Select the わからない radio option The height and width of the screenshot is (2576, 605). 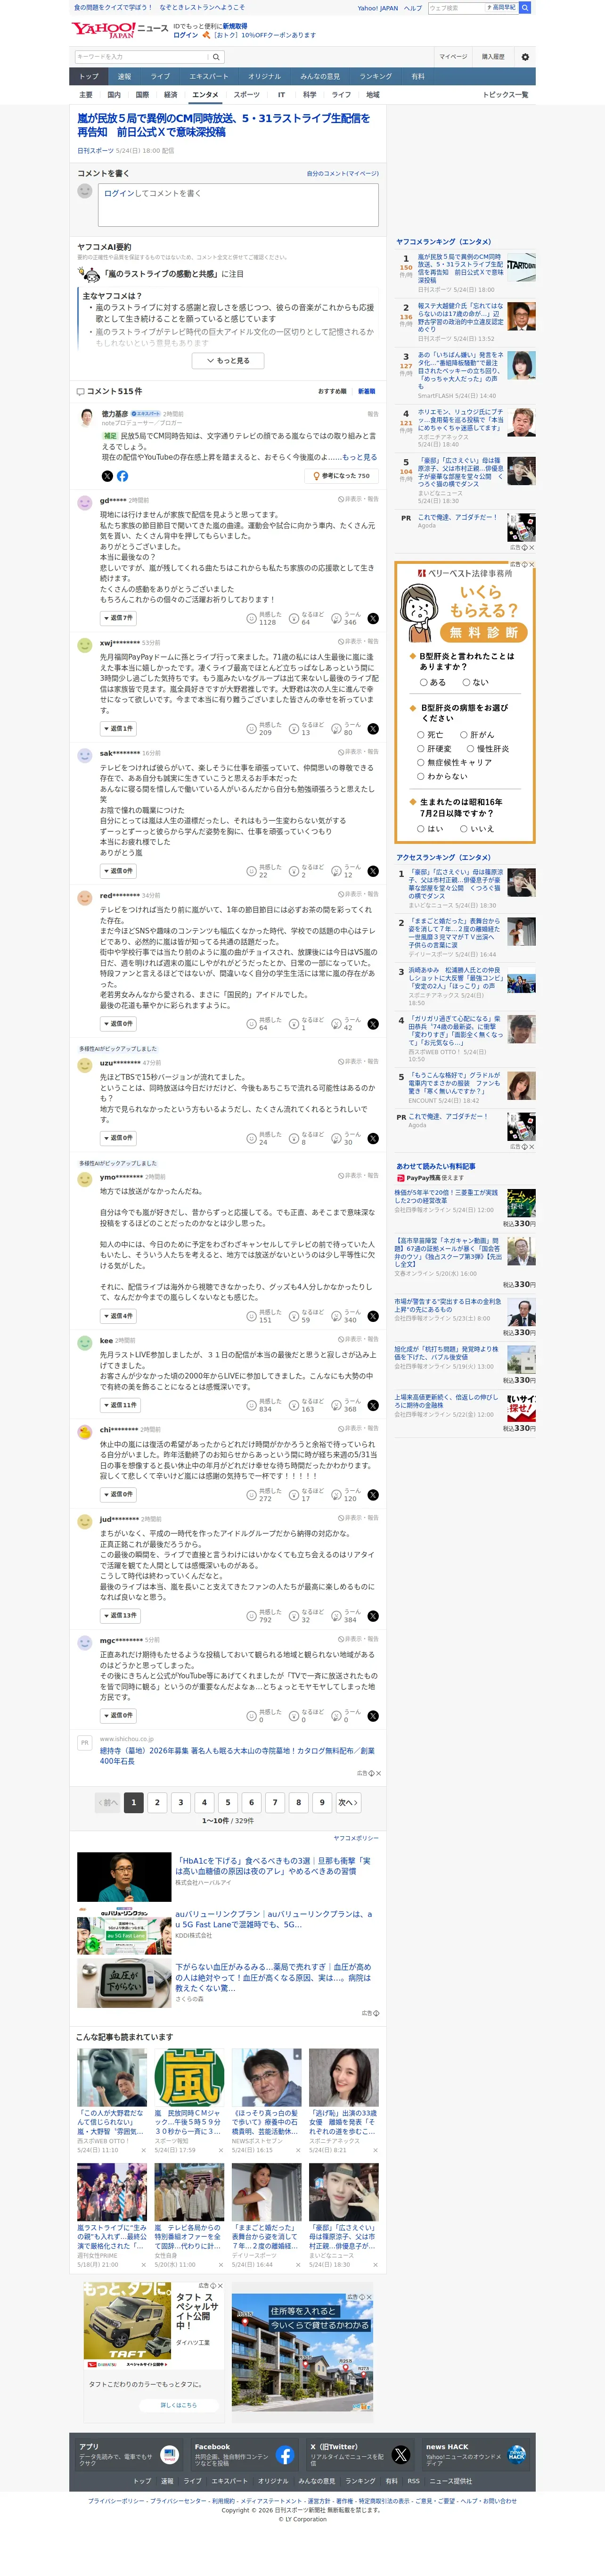click(421, 776)
